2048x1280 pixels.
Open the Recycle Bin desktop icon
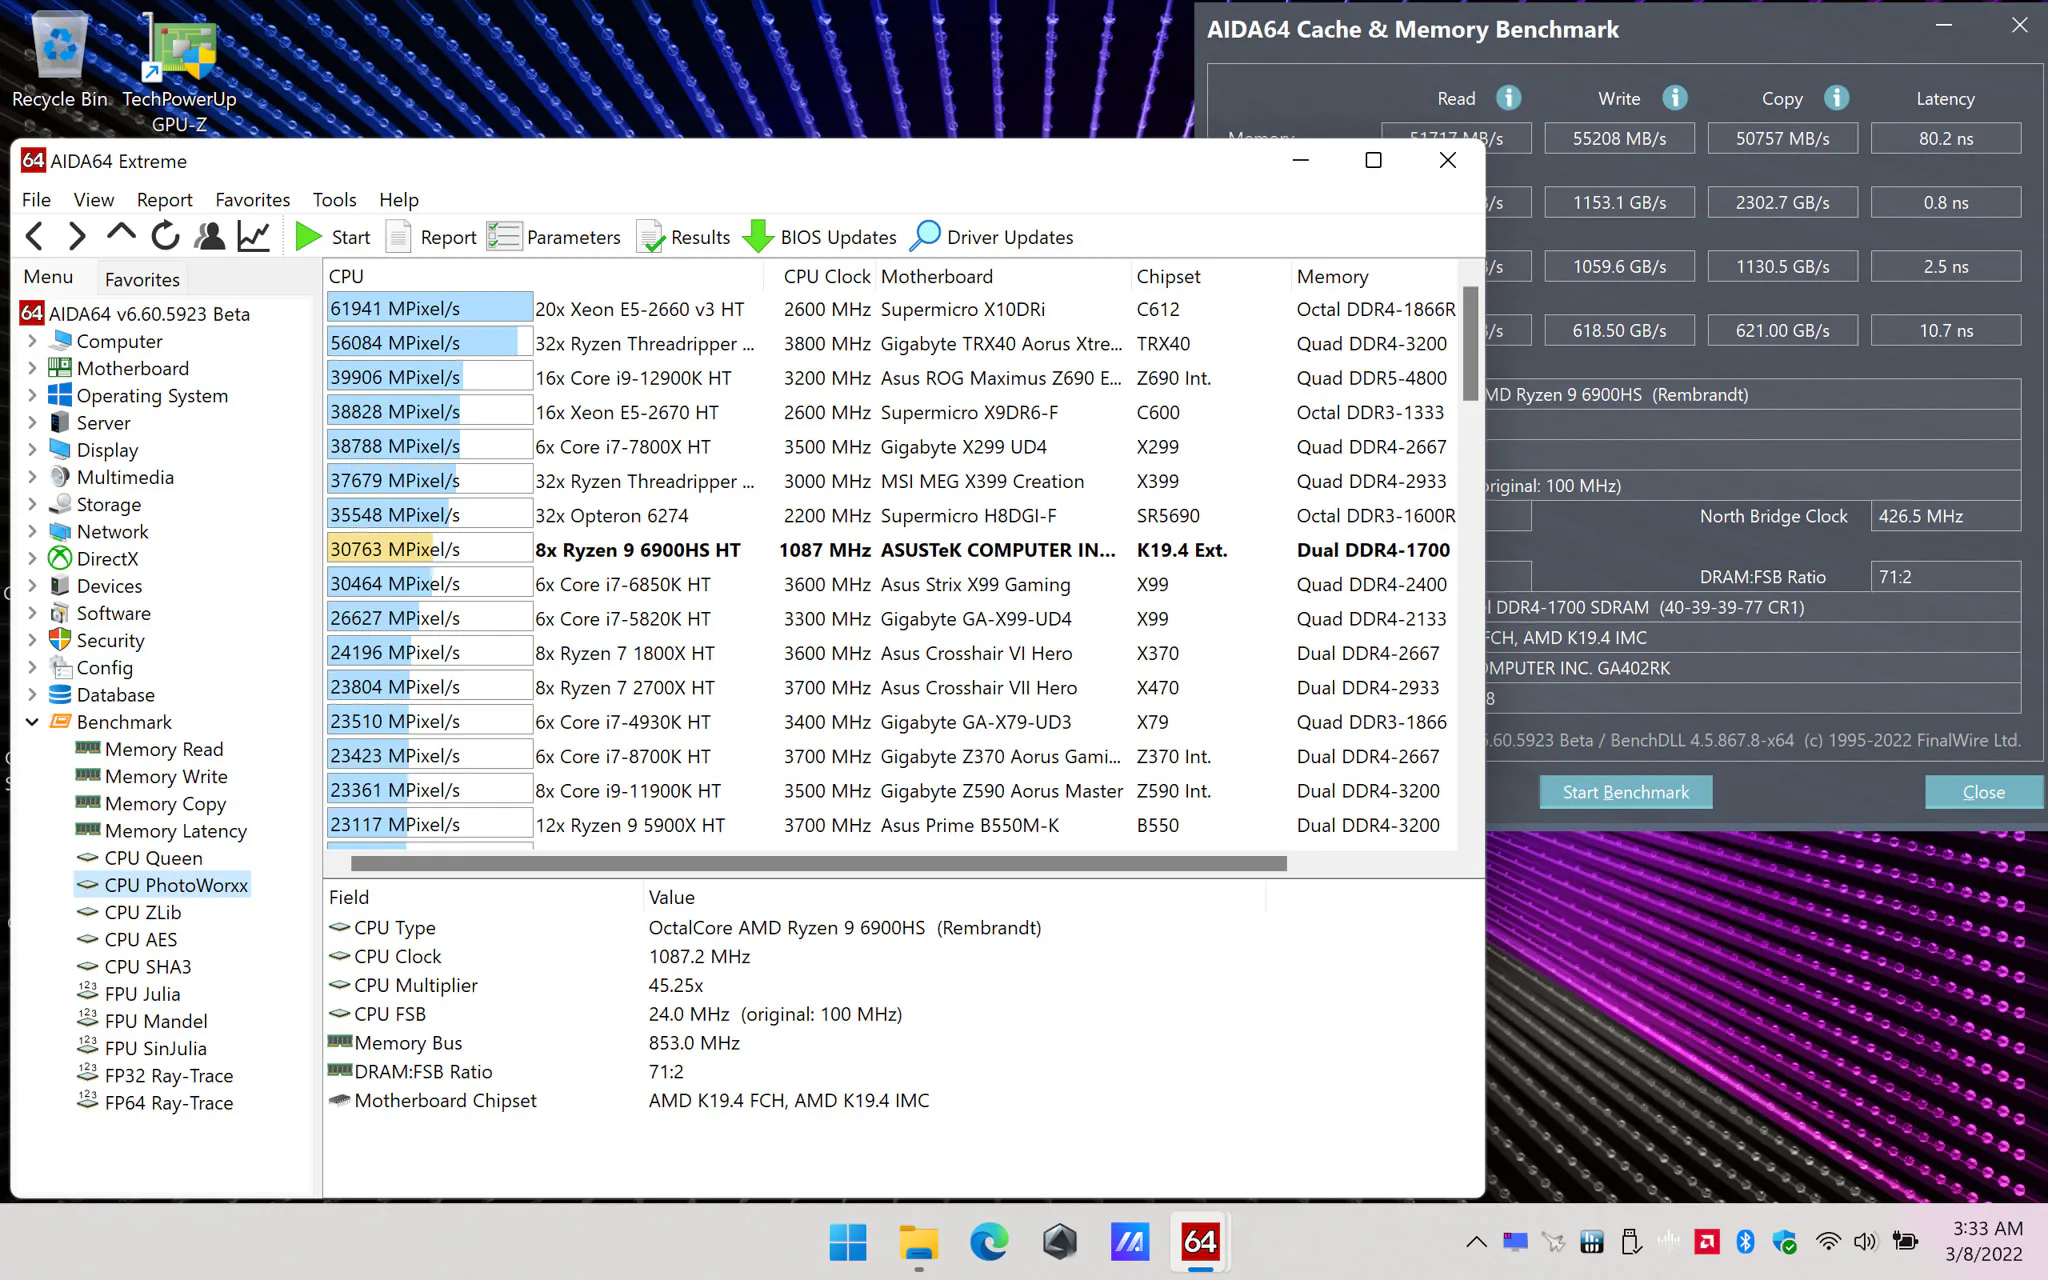[60, 62]
